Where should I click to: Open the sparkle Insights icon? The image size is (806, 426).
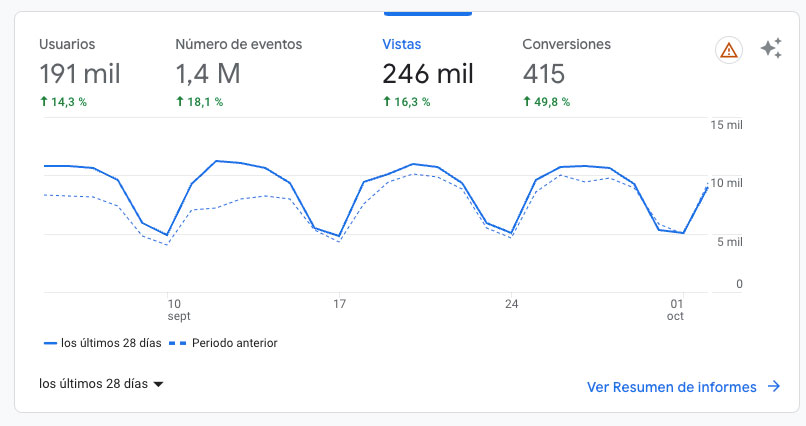tap(771, 49)
